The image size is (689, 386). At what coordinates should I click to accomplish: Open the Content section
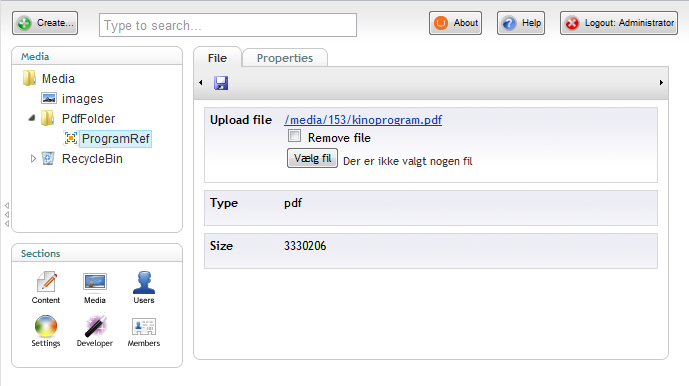pyautogui.click(x=46, y=288)
